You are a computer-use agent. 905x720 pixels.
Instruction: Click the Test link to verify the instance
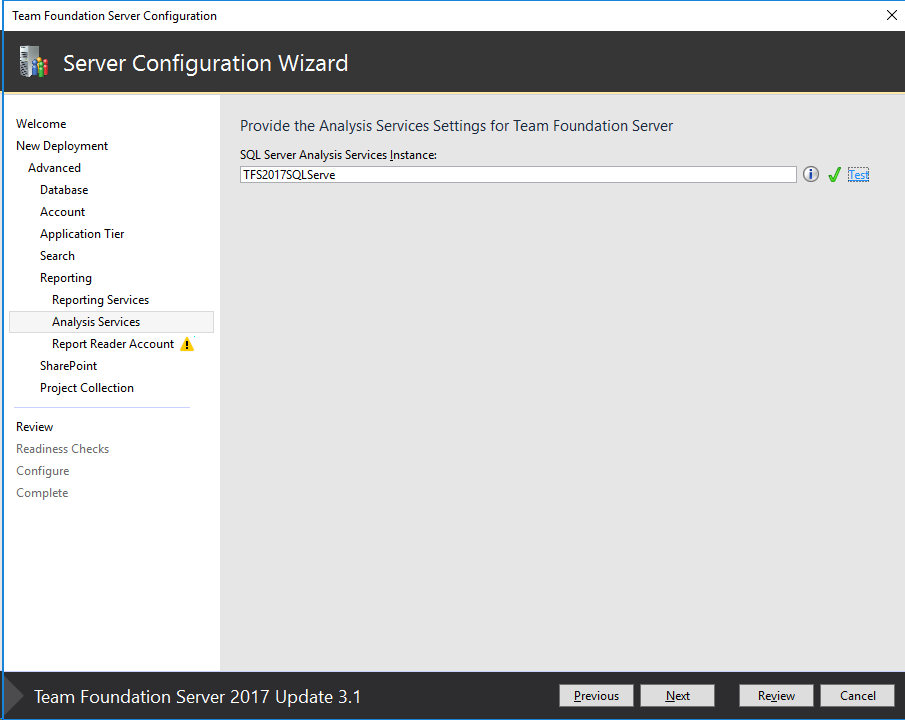click(x=858, y=173)
